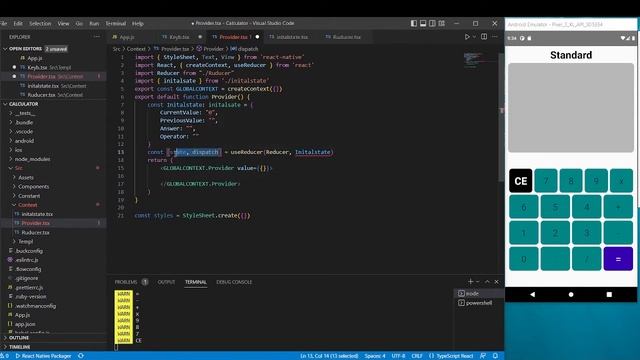This screenshot has height=360, width=640.
Task: Click React Native Packager status item
Action: [43, 356]
